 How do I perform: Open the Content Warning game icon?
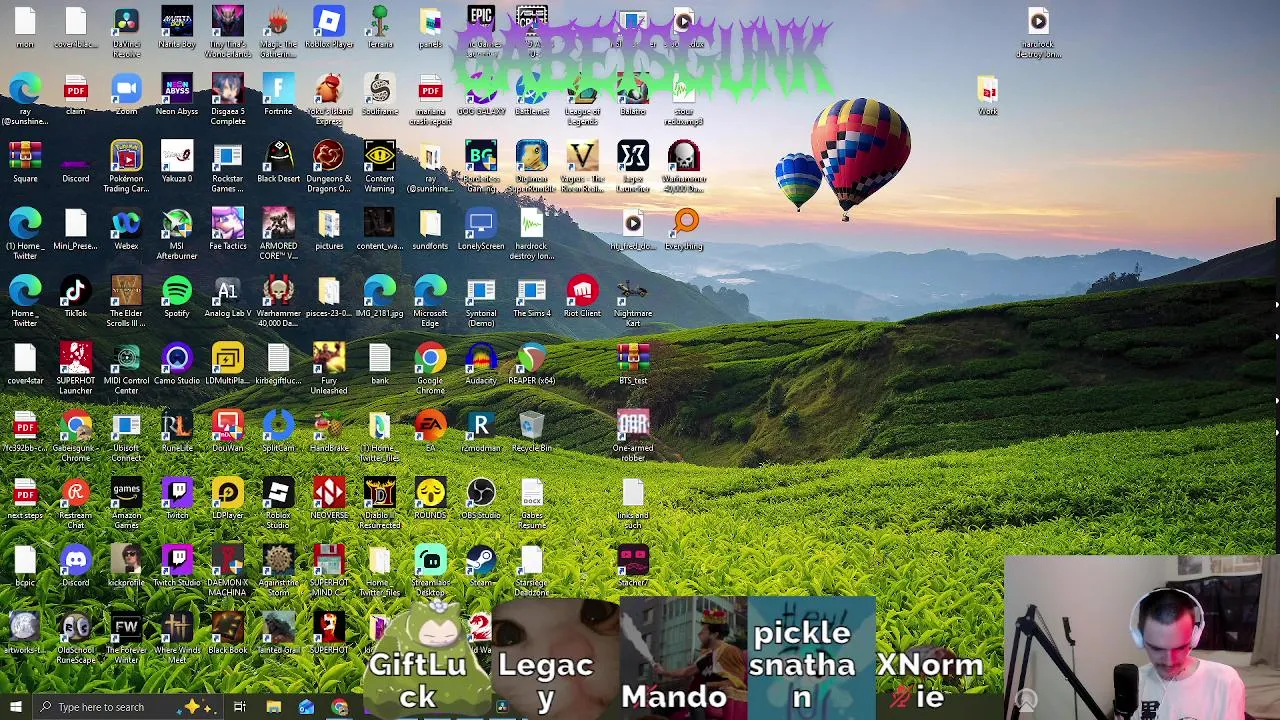(x=379, y=167)
